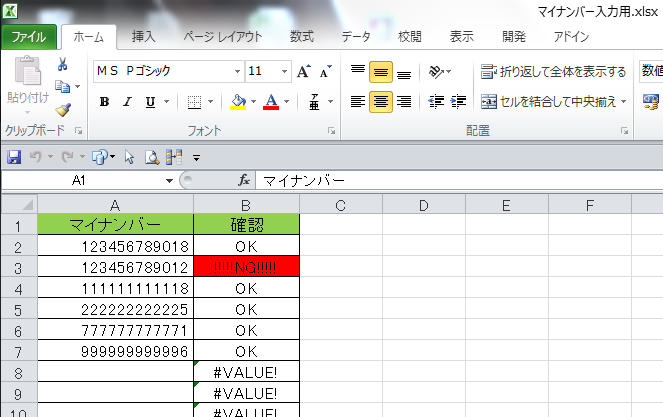Open the MS Pゴシック font name dropdown
Screen dimensions: 663x417
237,72
